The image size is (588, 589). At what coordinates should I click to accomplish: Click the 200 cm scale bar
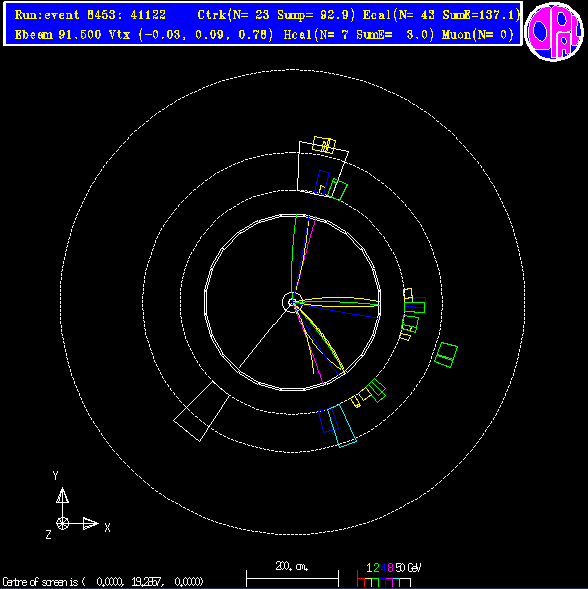click(292, 574)
